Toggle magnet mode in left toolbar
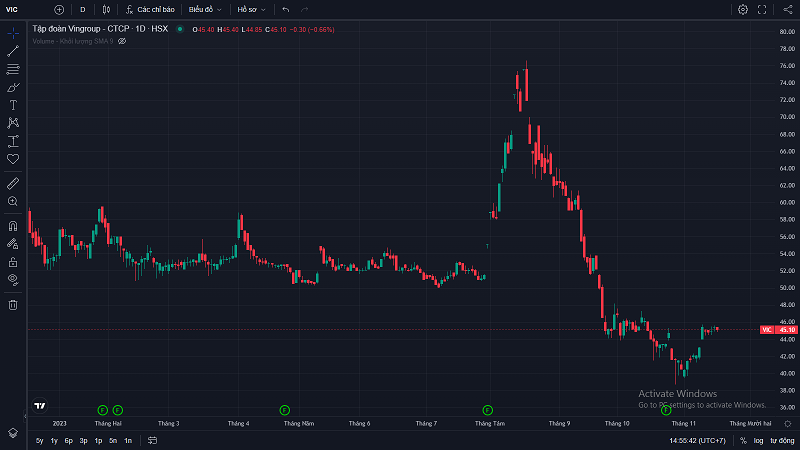Screen dimensions: 800x450 point(13,226)
